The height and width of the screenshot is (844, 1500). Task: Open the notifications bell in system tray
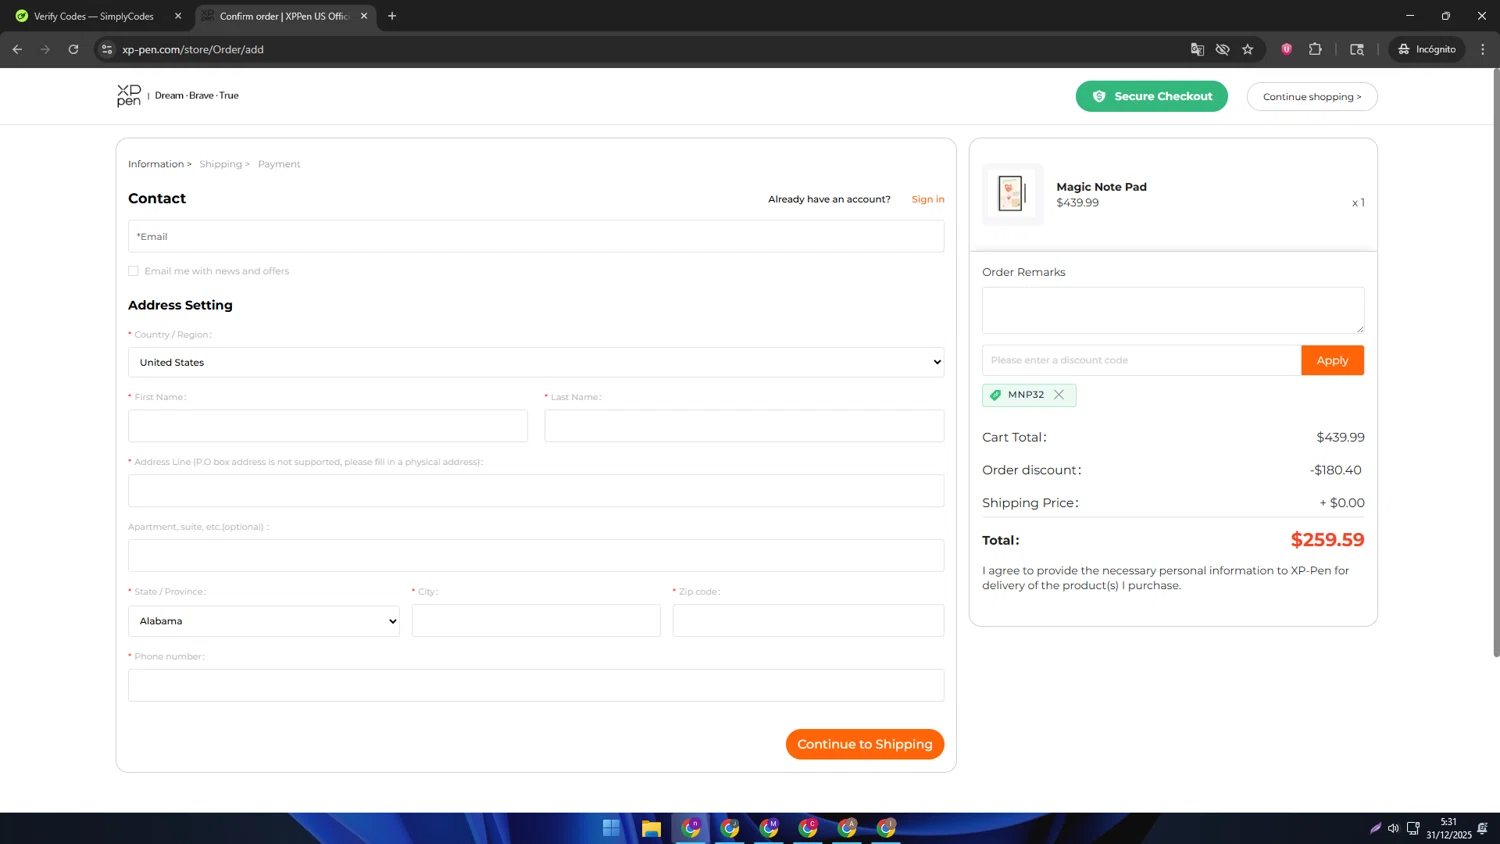click(x=1482, y=828)
